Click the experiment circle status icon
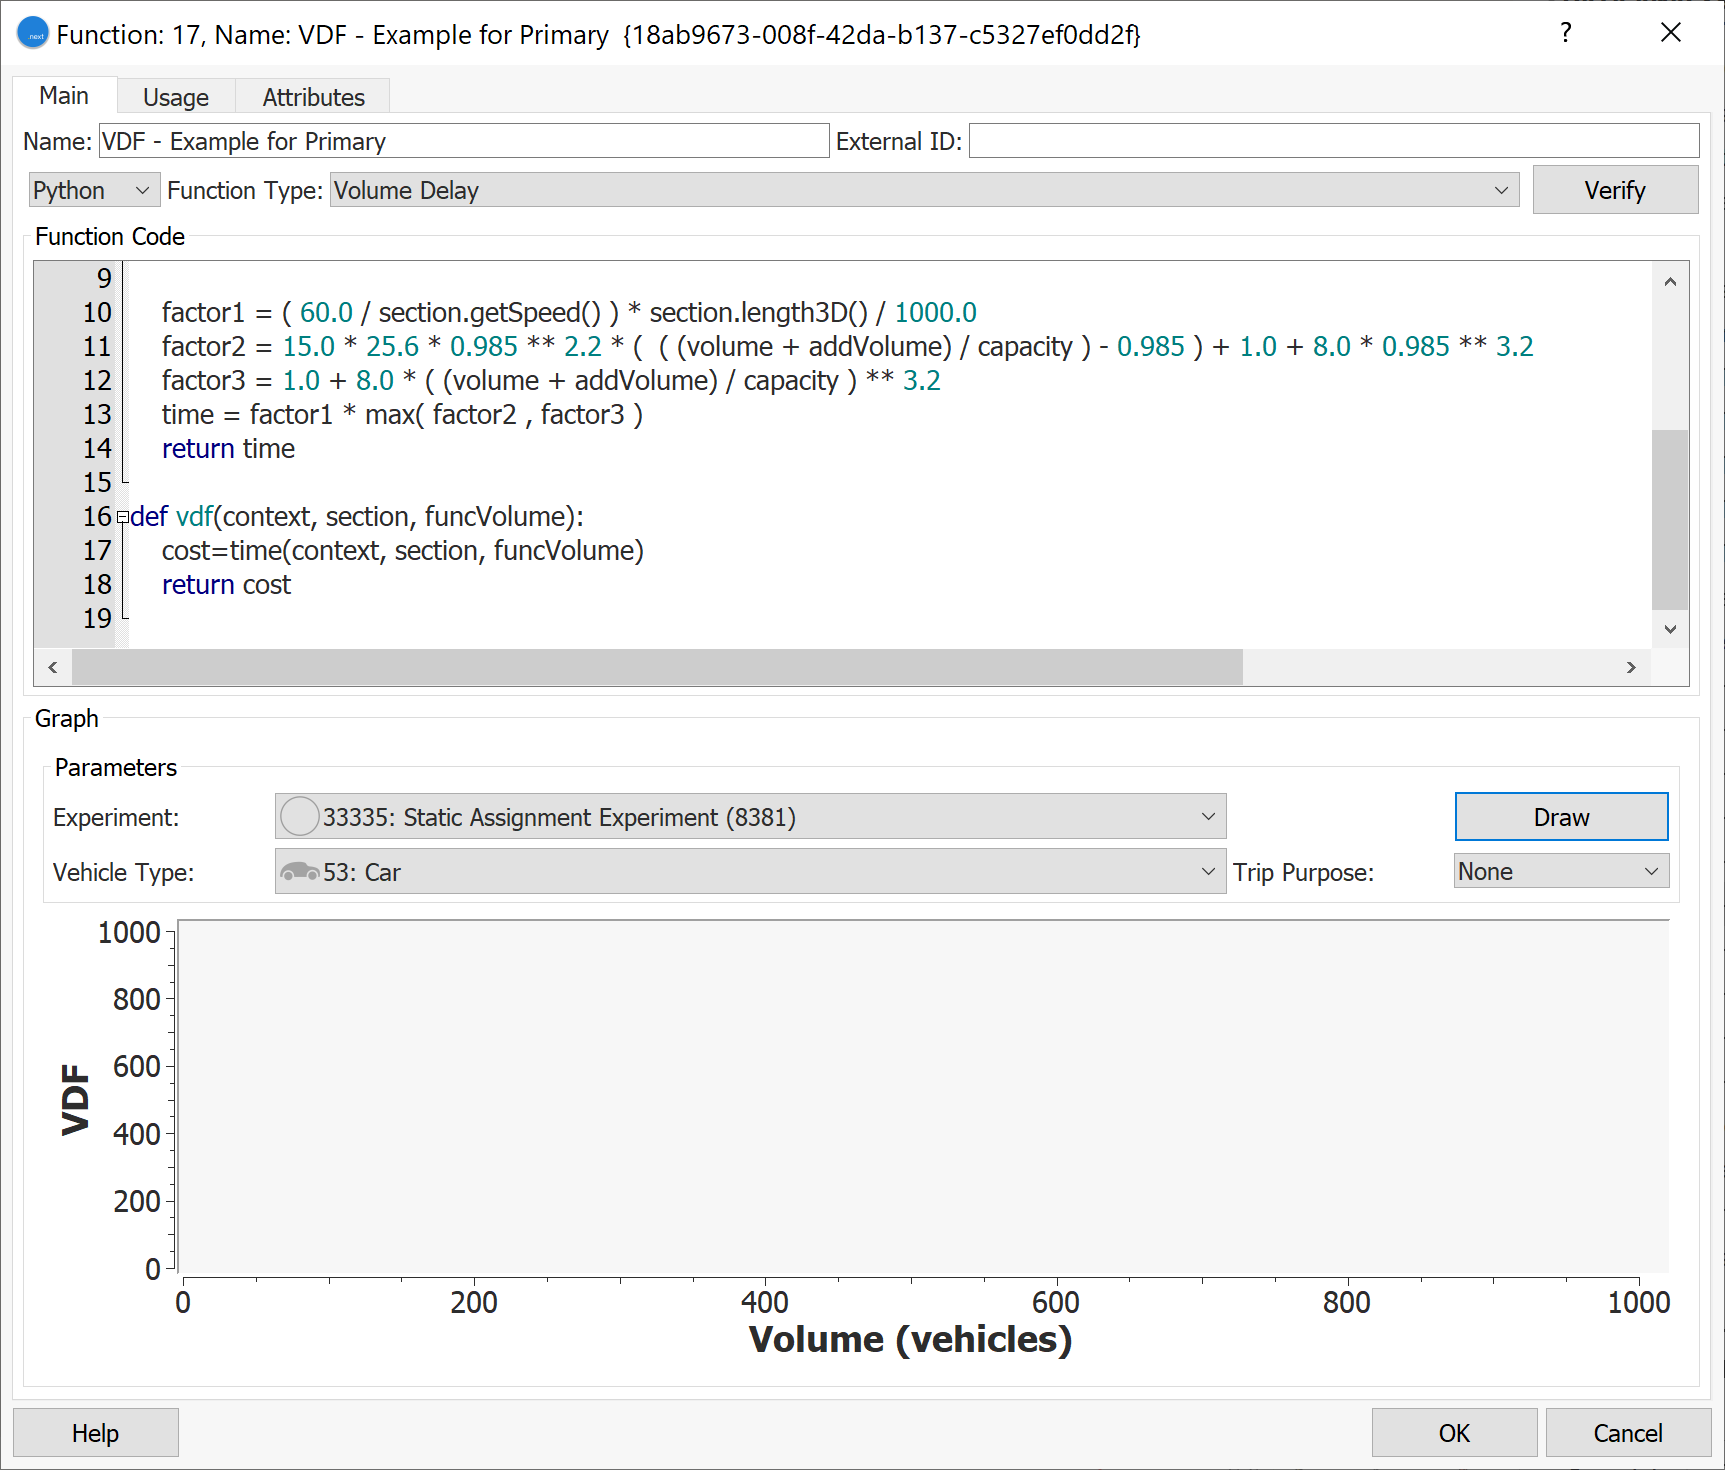 [x=299, y=817]
